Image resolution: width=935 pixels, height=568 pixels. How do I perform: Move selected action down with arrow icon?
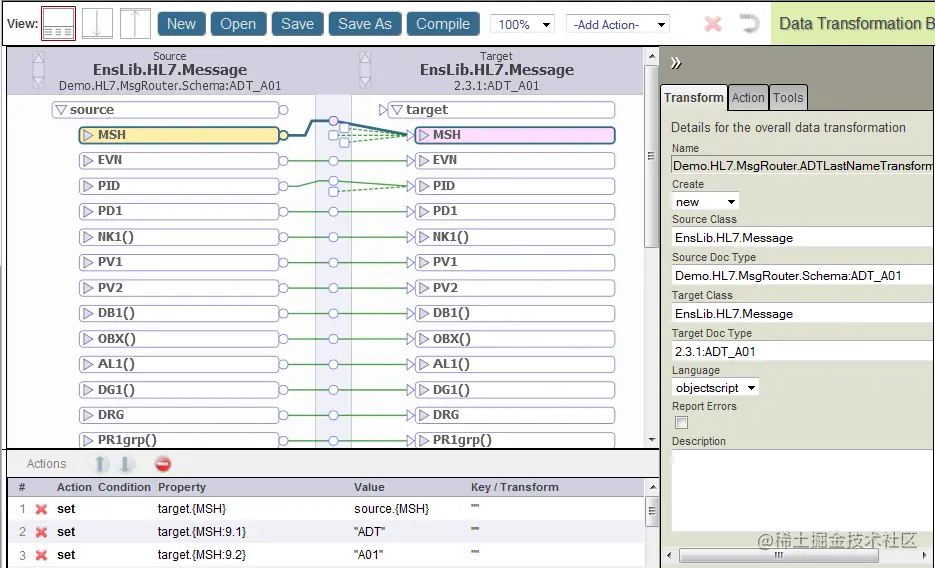127,464
